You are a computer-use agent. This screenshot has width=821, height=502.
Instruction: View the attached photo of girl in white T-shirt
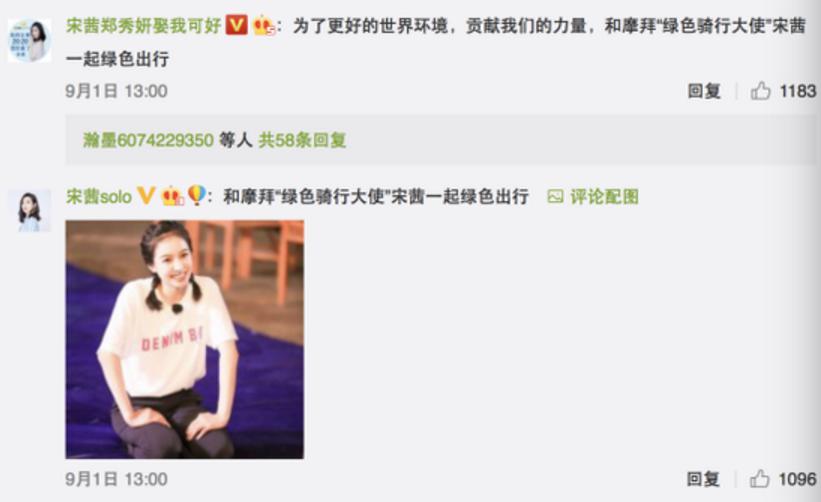click(184, 339)
